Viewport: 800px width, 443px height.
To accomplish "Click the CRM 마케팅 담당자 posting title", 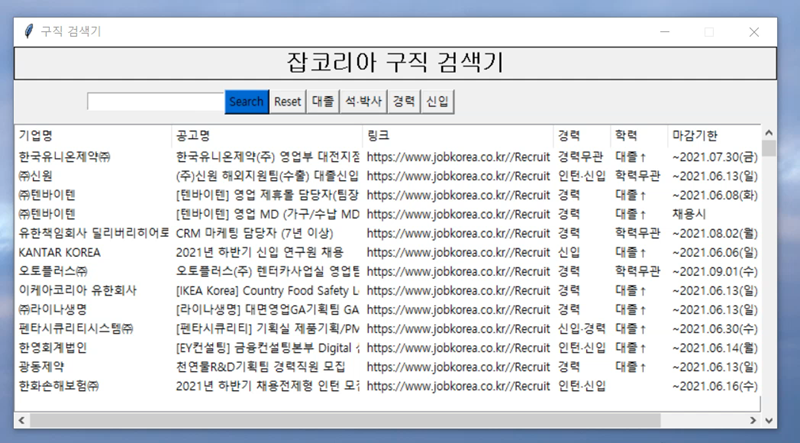I will coord(255,233).
